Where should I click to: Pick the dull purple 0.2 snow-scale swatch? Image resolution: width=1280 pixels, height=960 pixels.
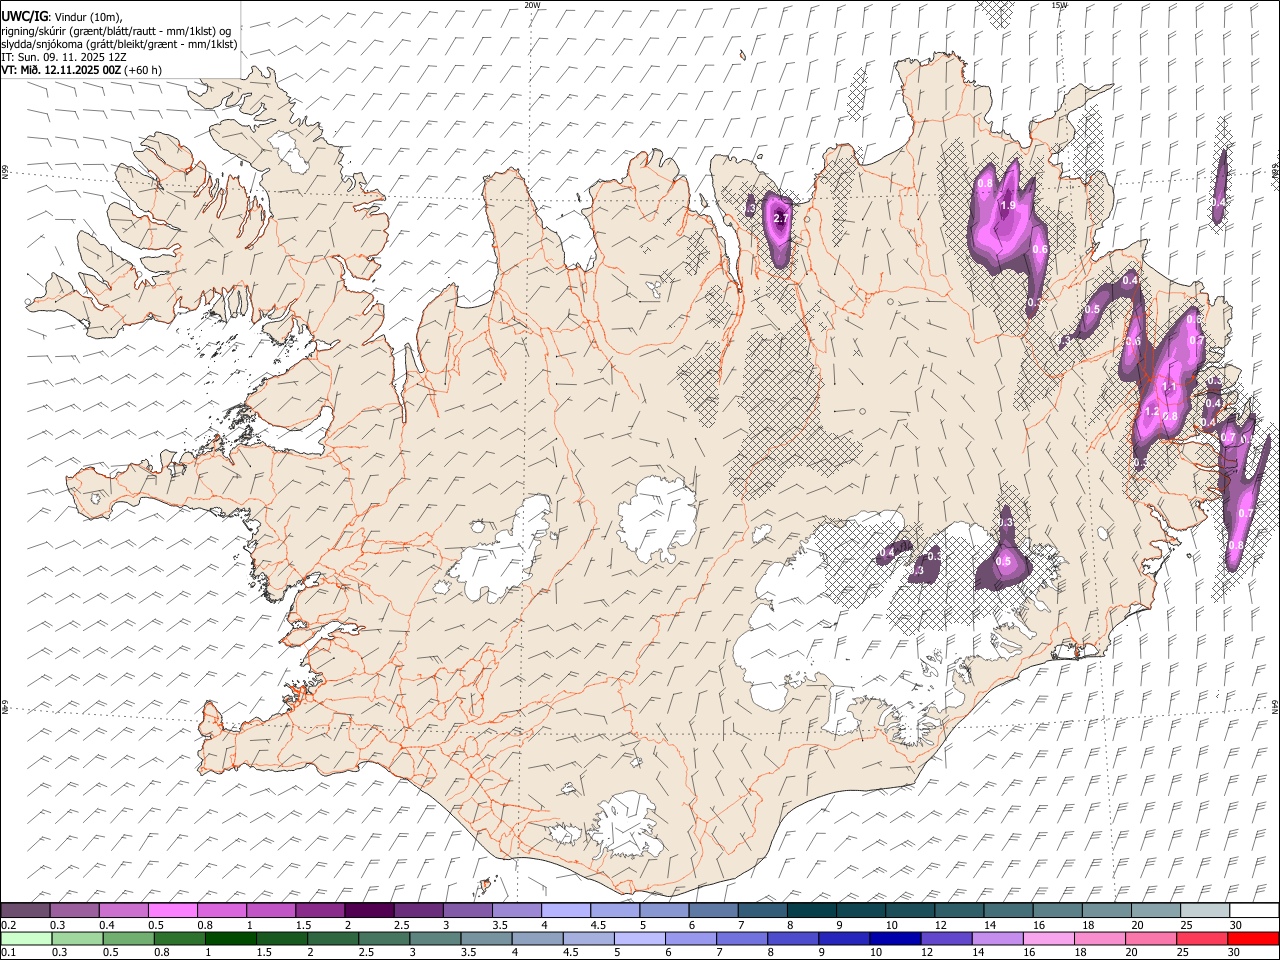pos(25,910)
